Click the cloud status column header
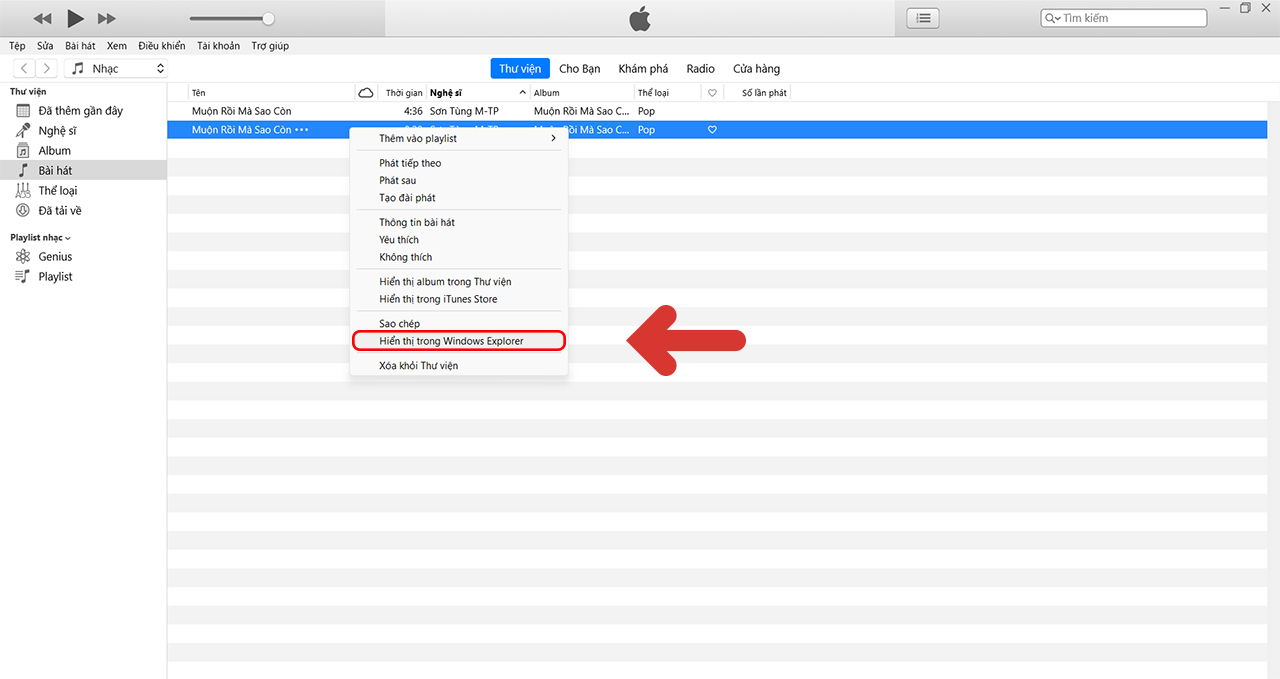 [366, 93]
